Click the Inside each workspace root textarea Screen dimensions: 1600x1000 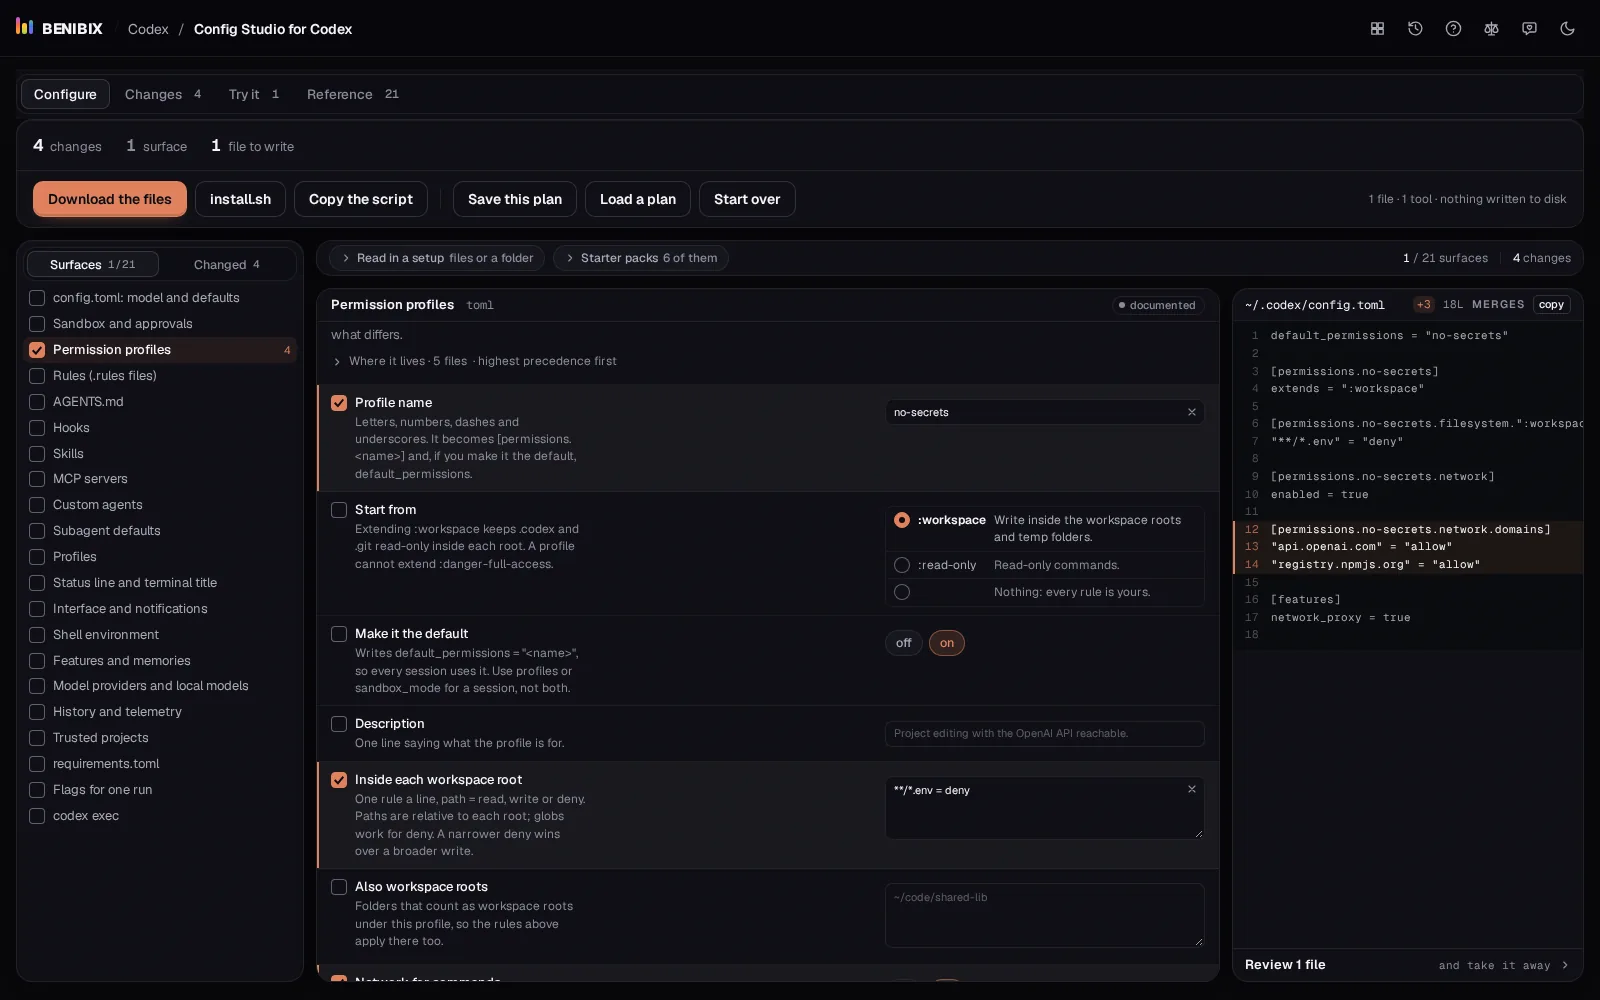(x=1044, y=808)
